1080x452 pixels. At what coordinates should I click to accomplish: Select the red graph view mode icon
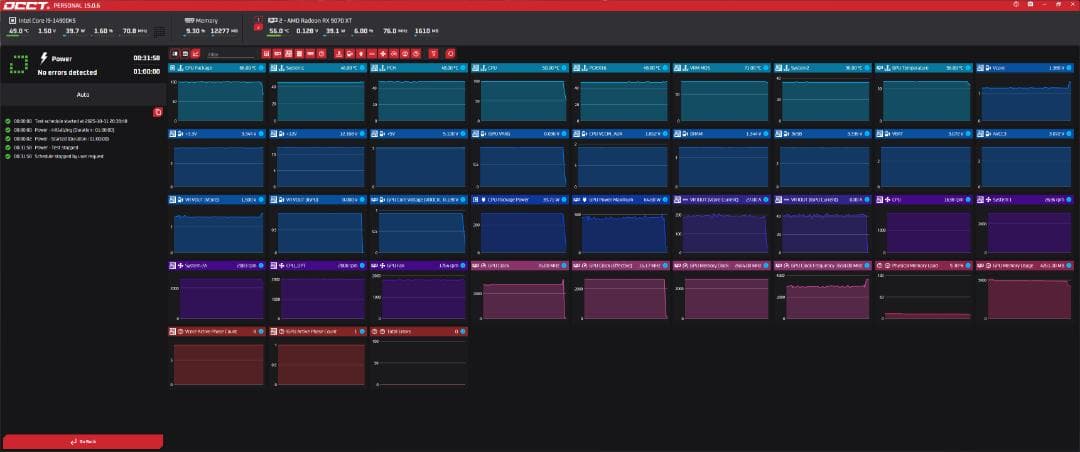click(x=195, y=53)
